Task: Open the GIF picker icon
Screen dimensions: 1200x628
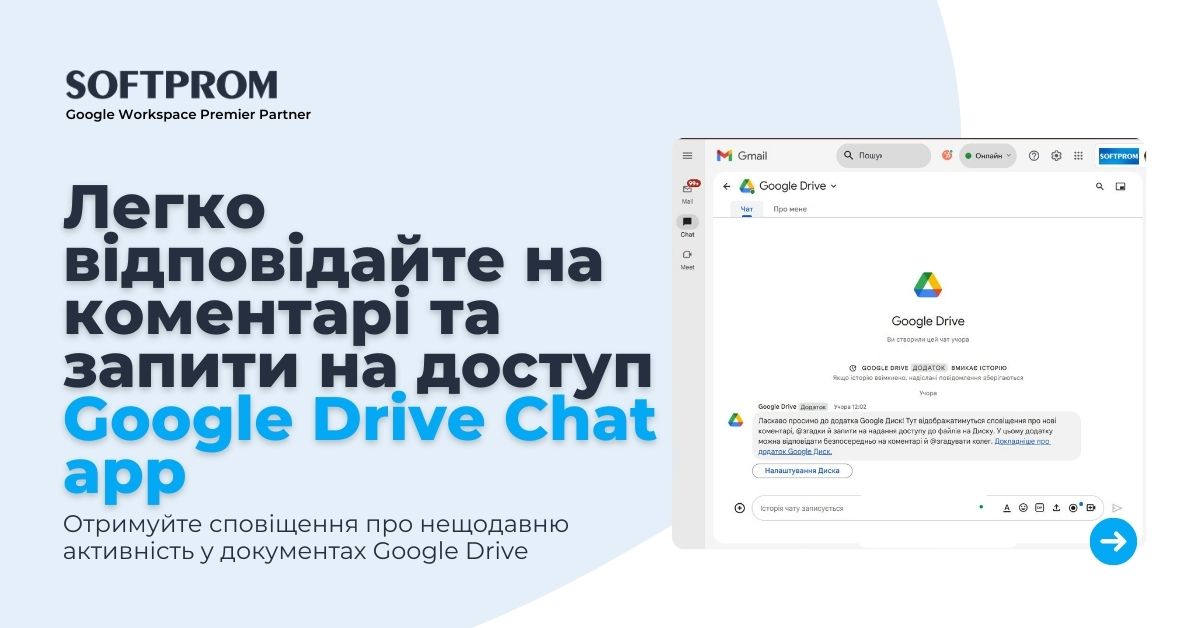Action: 1040,508
